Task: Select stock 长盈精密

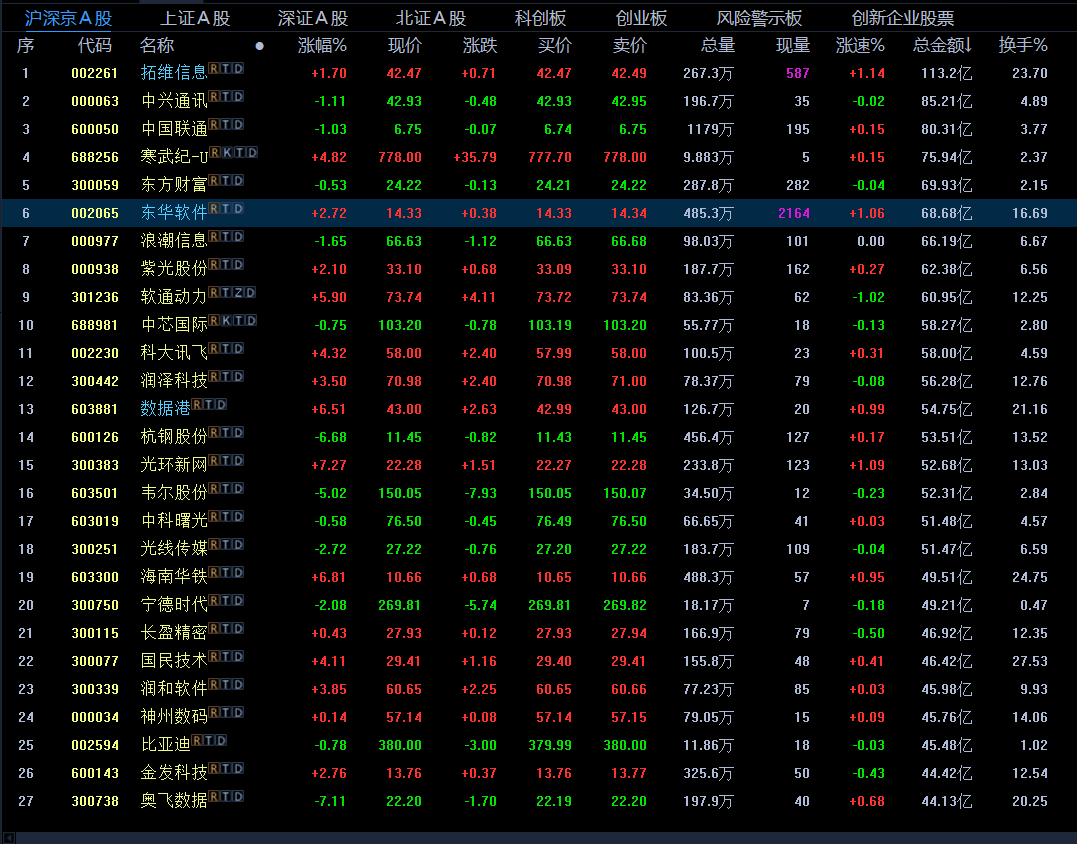Action: click(x=174, y=633)
